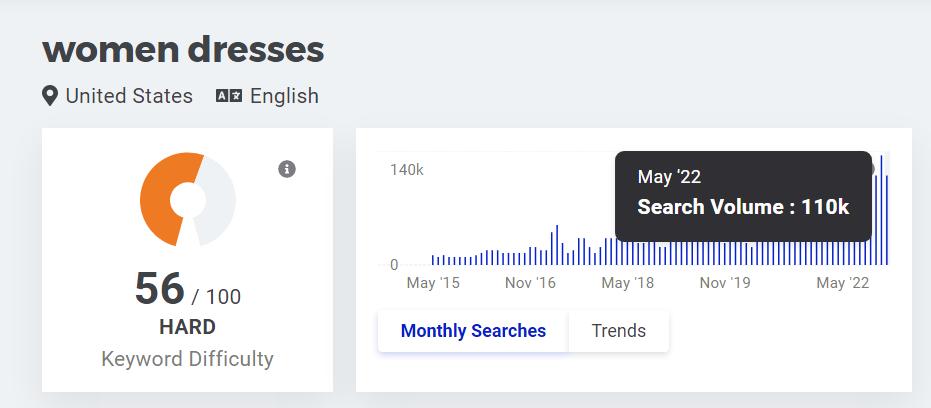Click the English language label

point(284,96)
